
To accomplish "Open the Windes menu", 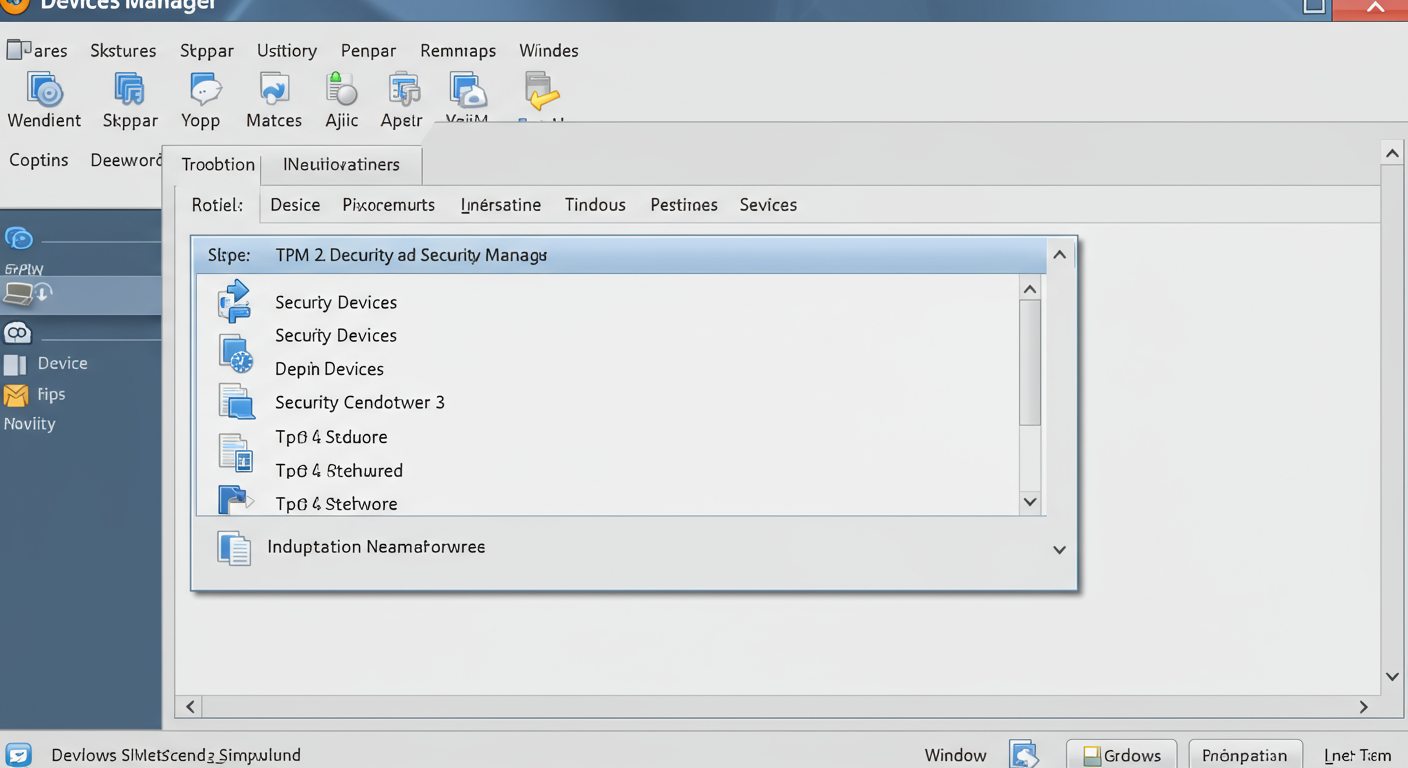I will [549, 50].
